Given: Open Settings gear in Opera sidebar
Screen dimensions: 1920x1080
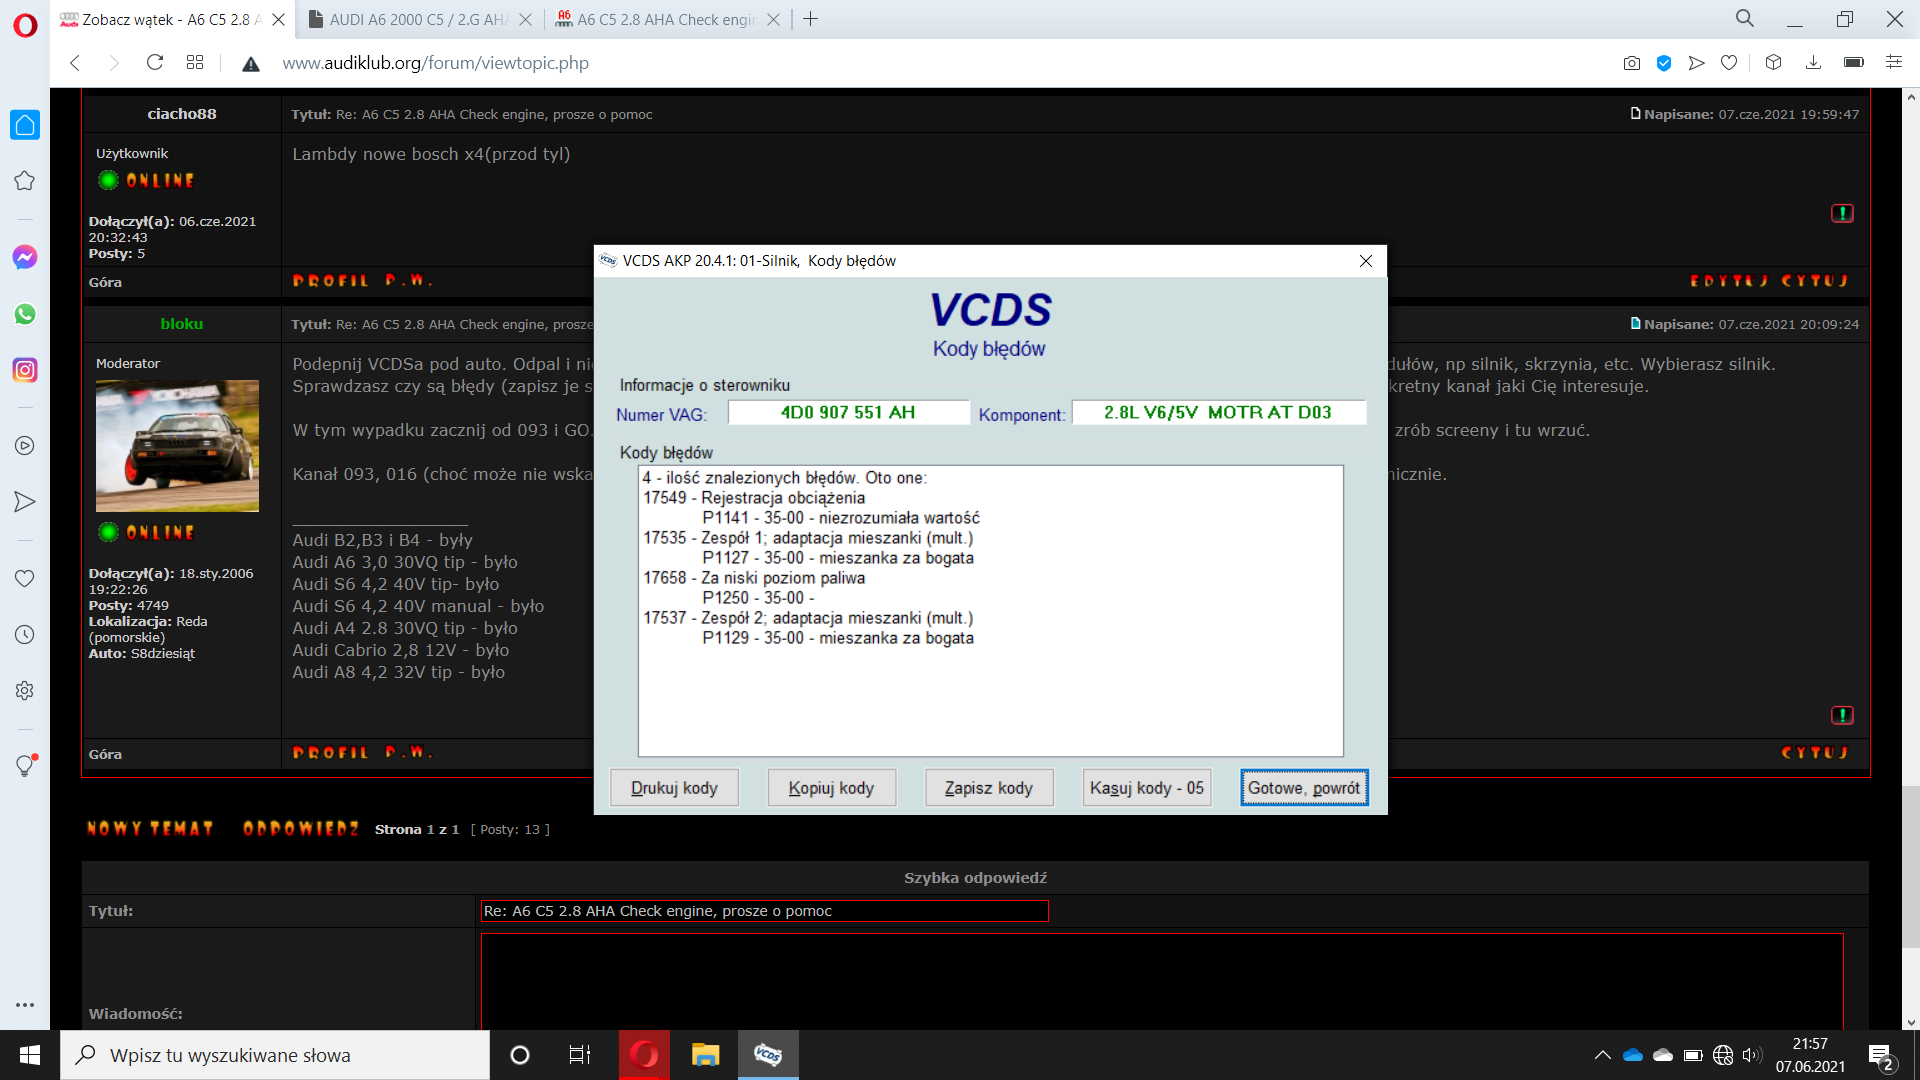Looking at the screenshot, I should (25, 691).
